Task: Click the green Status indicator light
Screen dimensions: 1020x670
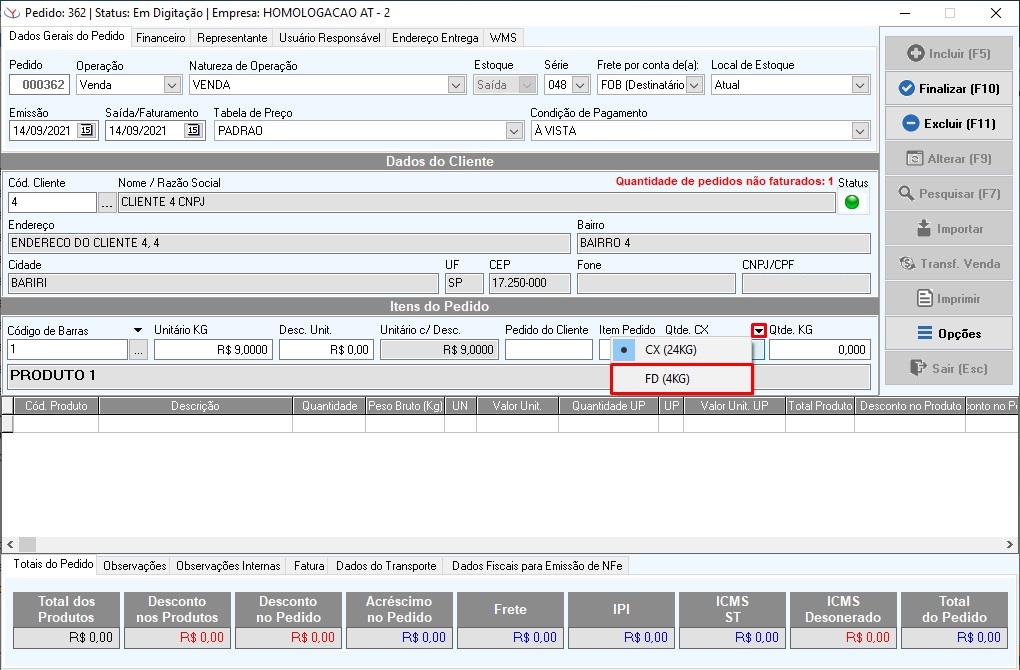Action: point(852,202)
